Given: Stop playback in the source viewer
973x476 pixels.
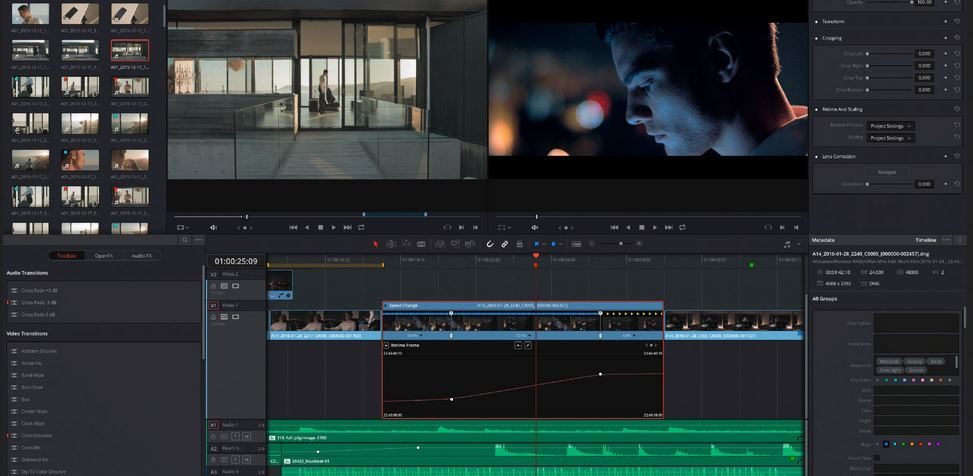Looking at the screenshot, I should pos(321,228).
